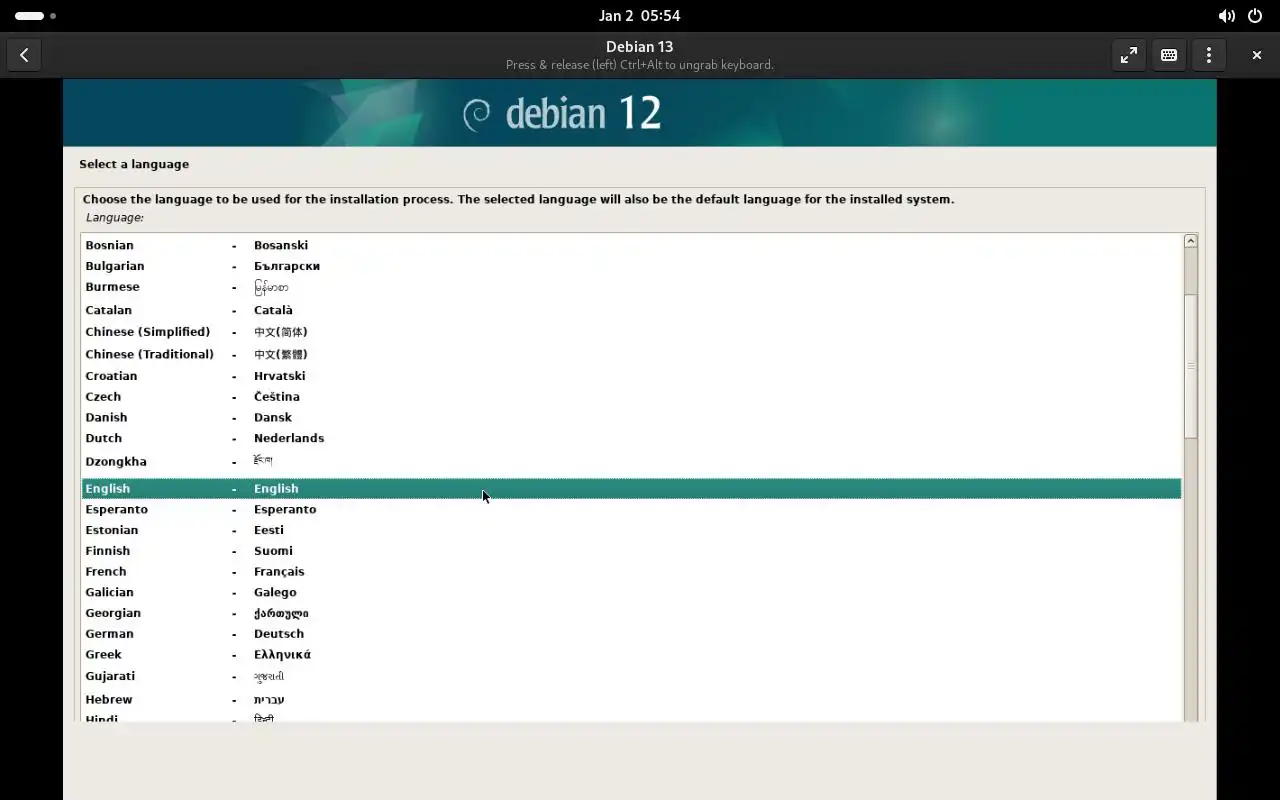Click the Debian 13 window title
This screenshot has width=1280, height=800.
(x=639, y=47)
